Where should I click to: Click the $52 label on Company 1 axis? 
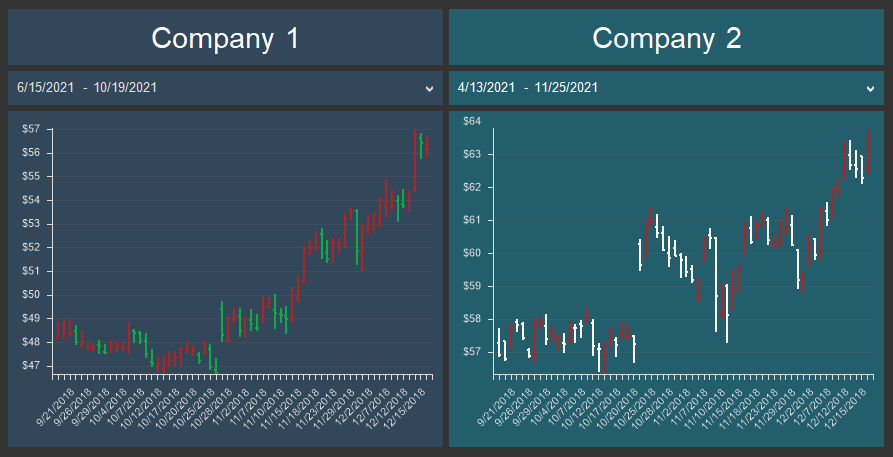click(x=30, y=247)
